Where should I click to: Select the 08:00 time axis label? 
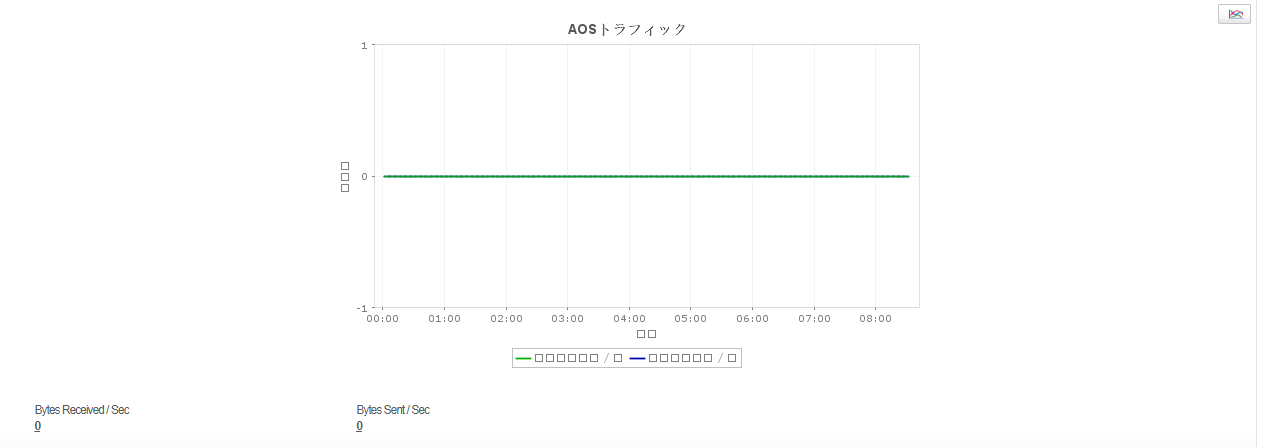click(x=875, y=319)
